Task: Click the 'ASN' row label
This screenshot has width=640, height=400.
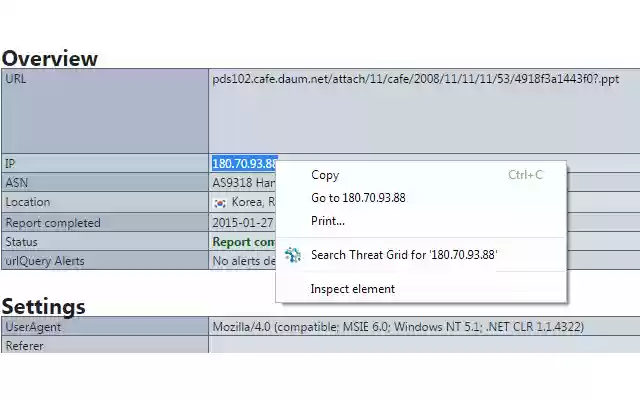Action: point(16,182)
